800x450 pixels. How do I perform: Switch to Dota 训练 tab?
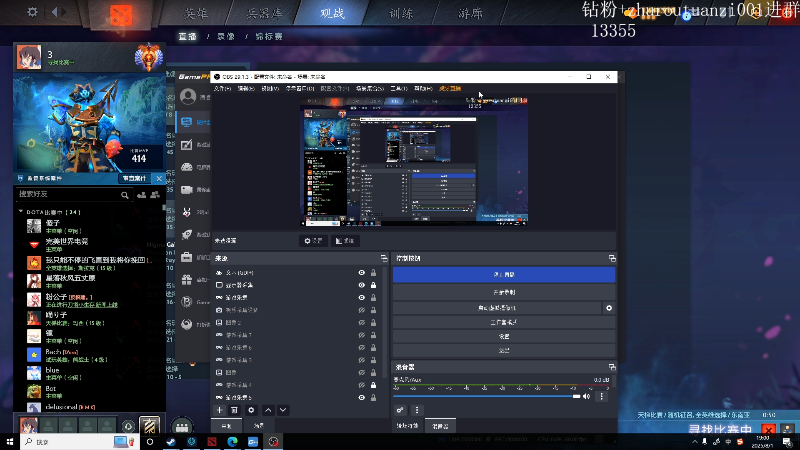[x=401, y=13]
